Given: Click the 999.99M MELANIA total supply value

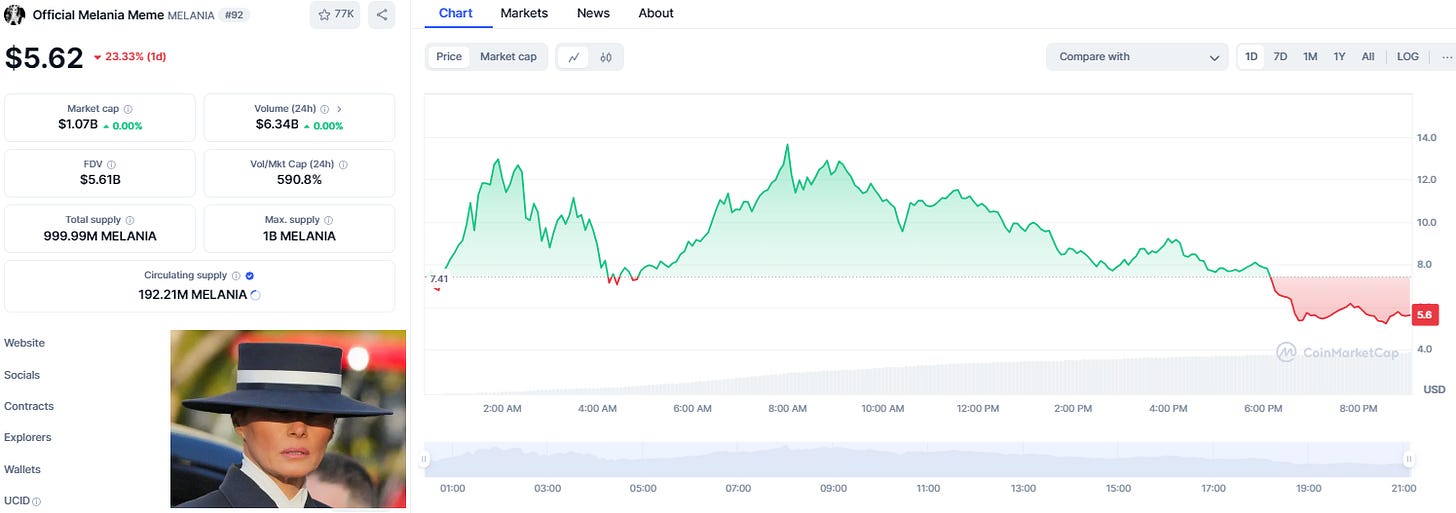Looking at the screenshot, I should pos(100,236).
